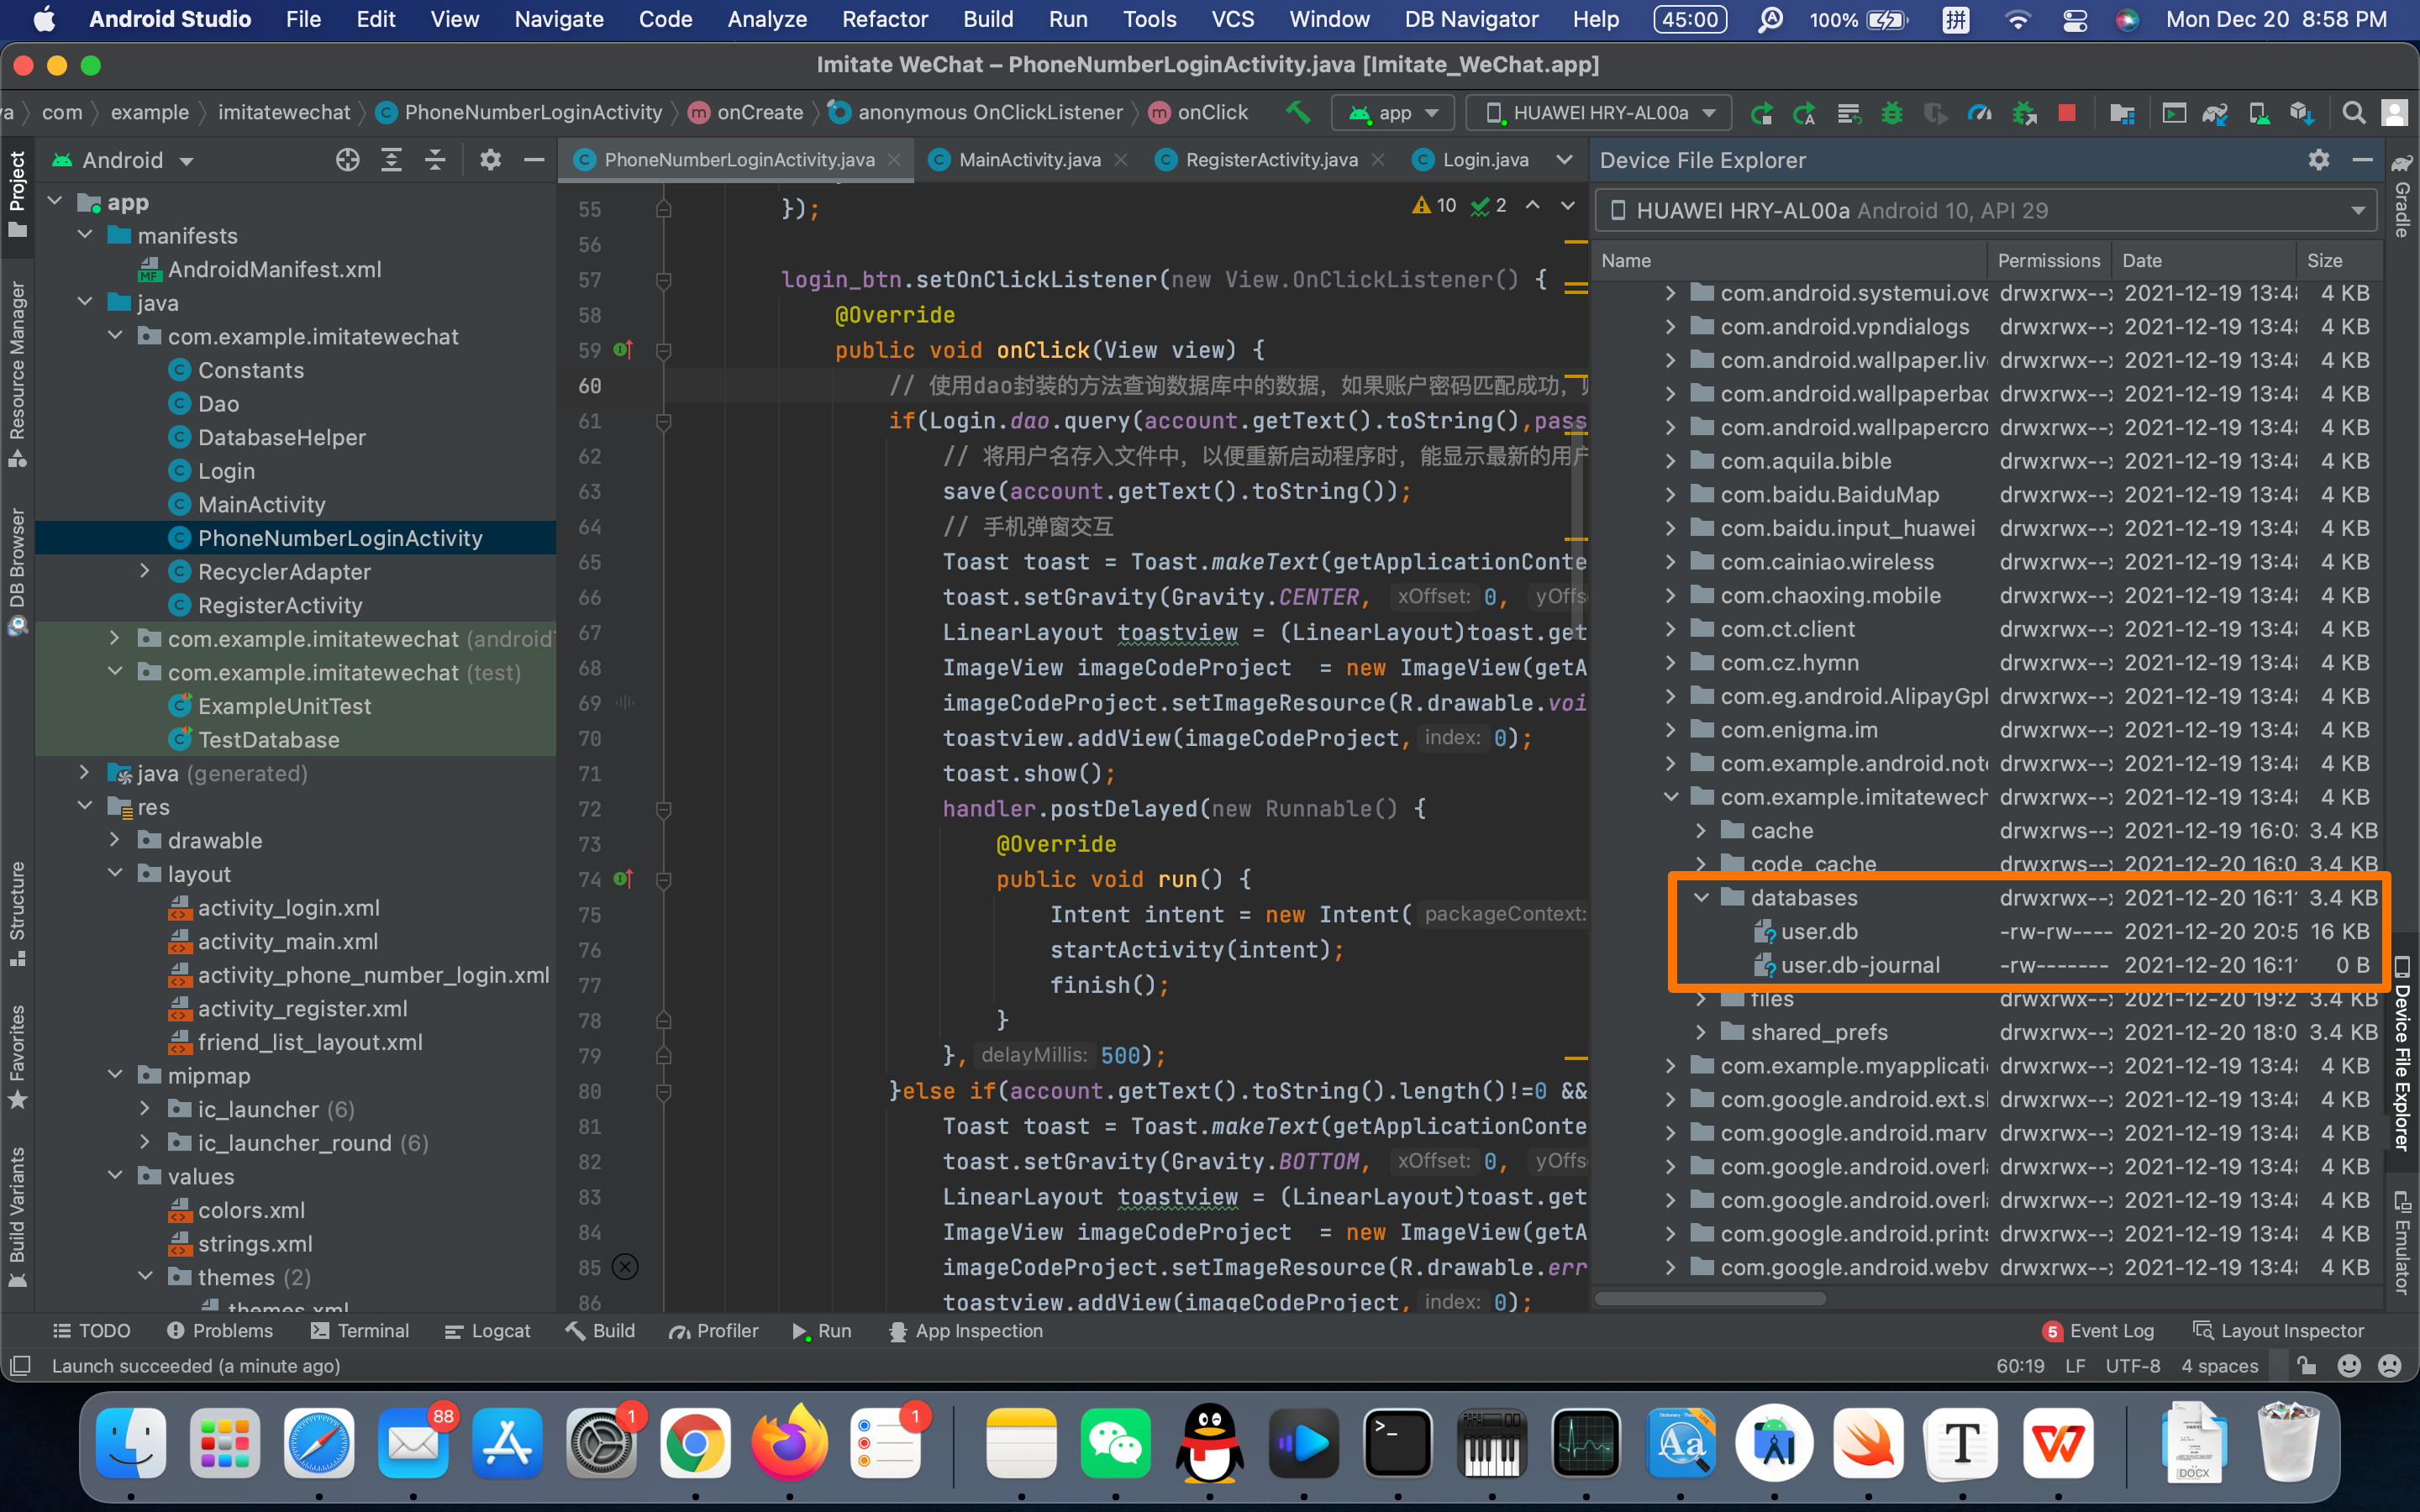The width and height of the screenshot is (2420, 1512).
Task: Click the Apply Code Changes icon
Action: tap(1849, 113)
